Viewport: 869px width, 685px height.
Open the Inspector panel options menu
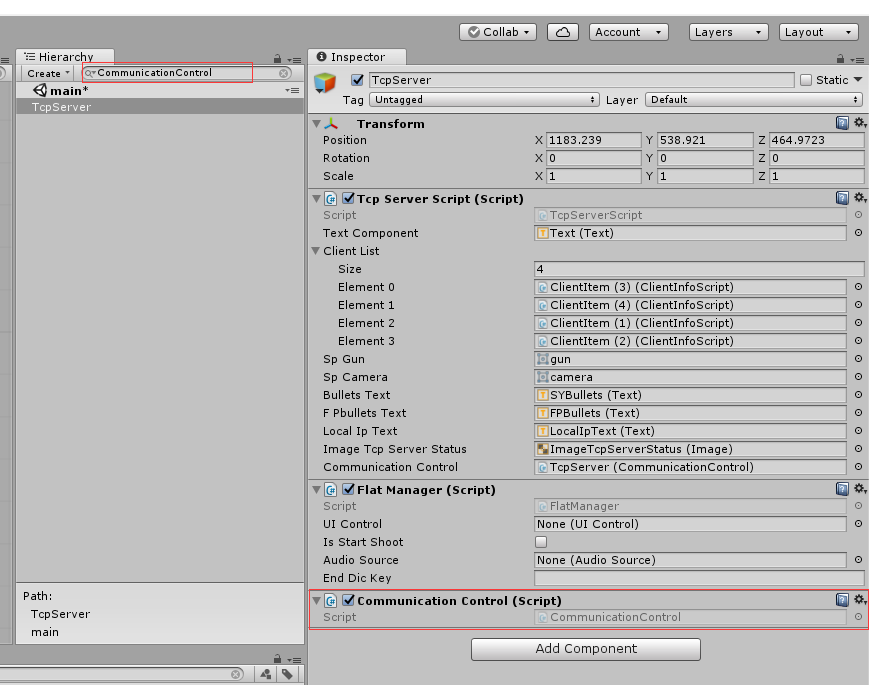click(x=857, y=59)
